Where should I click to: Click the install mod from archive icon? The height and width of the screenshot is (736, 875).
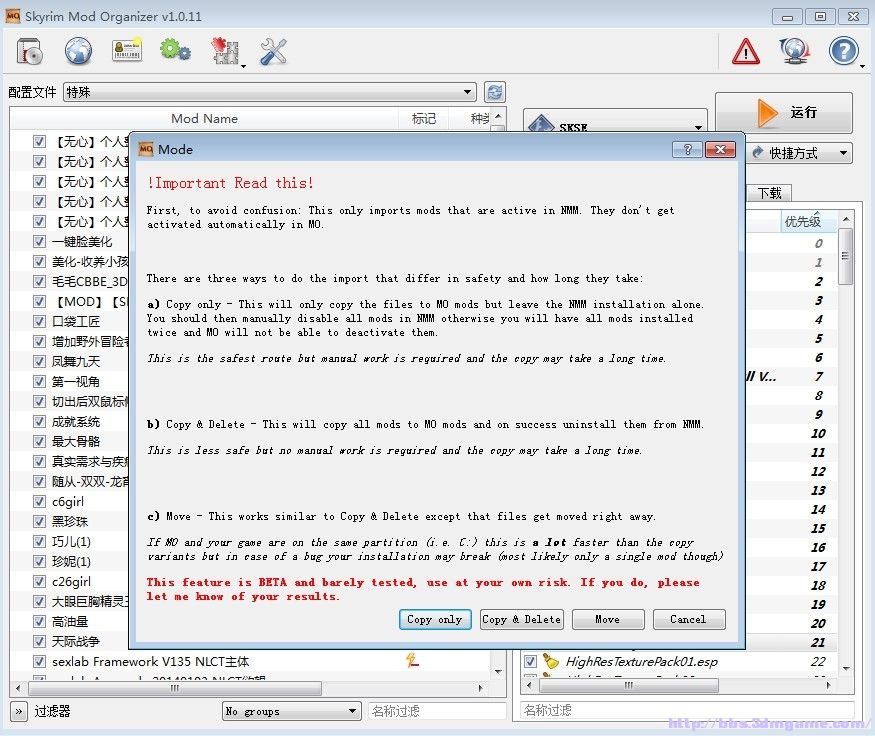click(30, 51)
